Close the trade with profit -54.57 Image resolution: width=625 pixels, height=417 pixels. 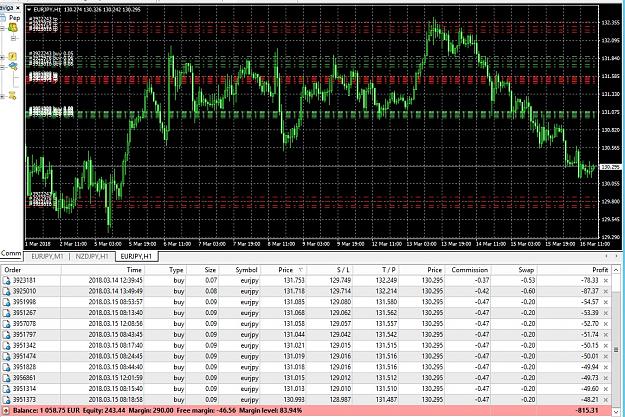605,302
